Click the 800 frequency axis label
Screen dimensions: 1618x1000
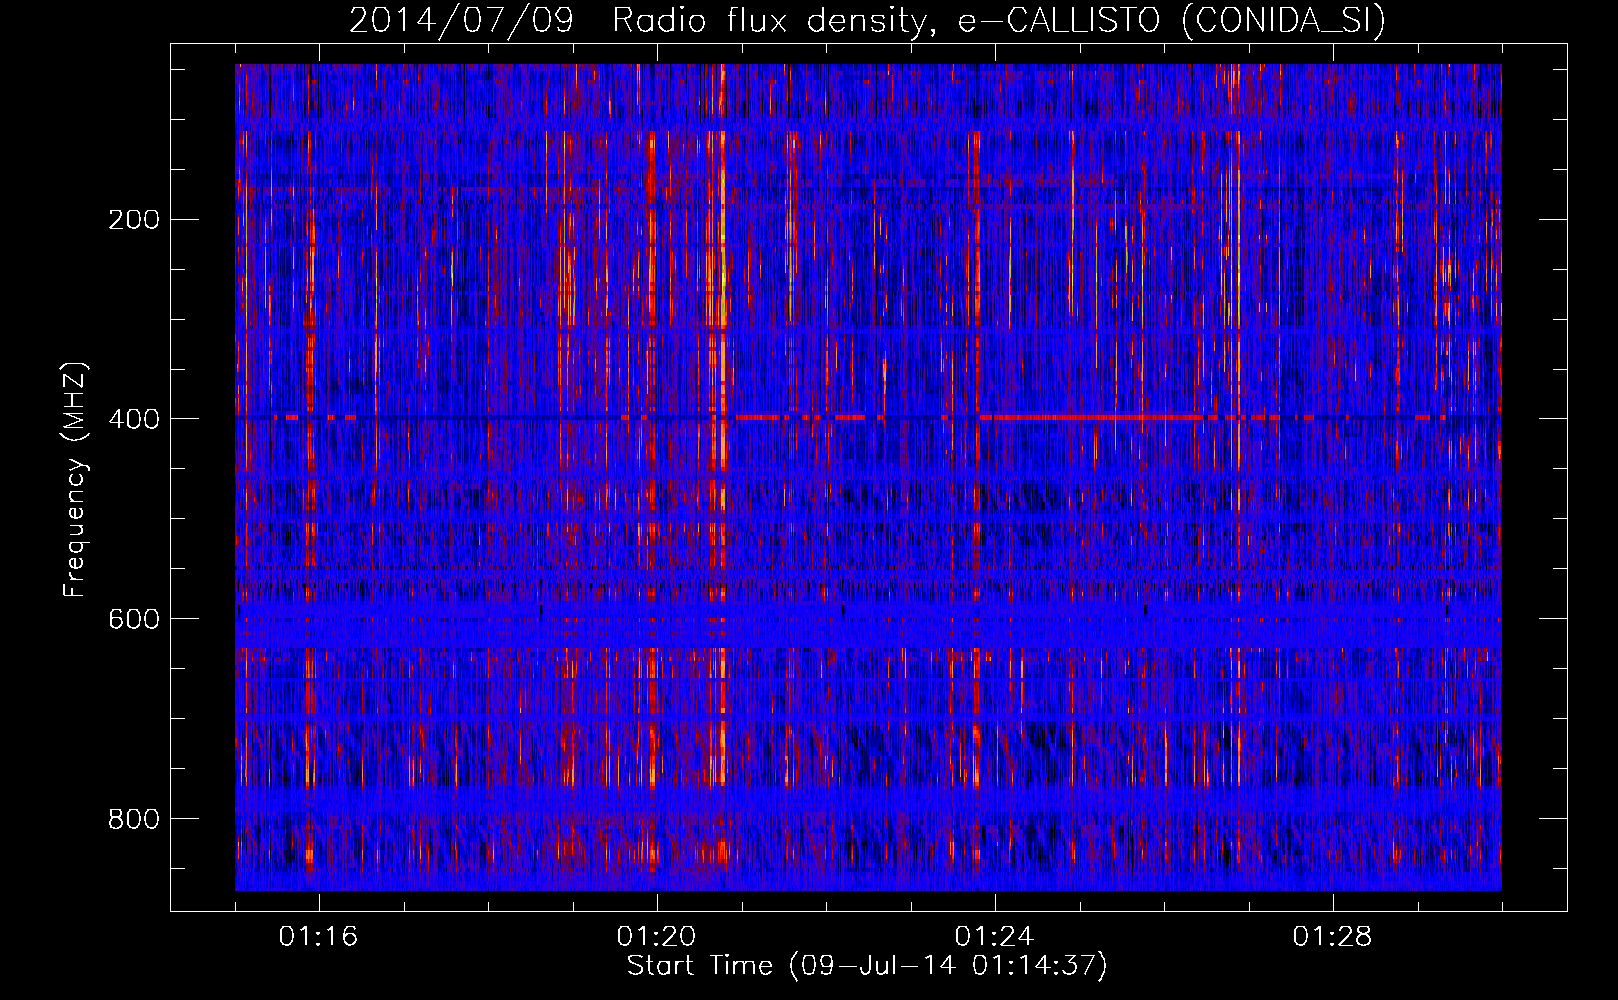133,819
